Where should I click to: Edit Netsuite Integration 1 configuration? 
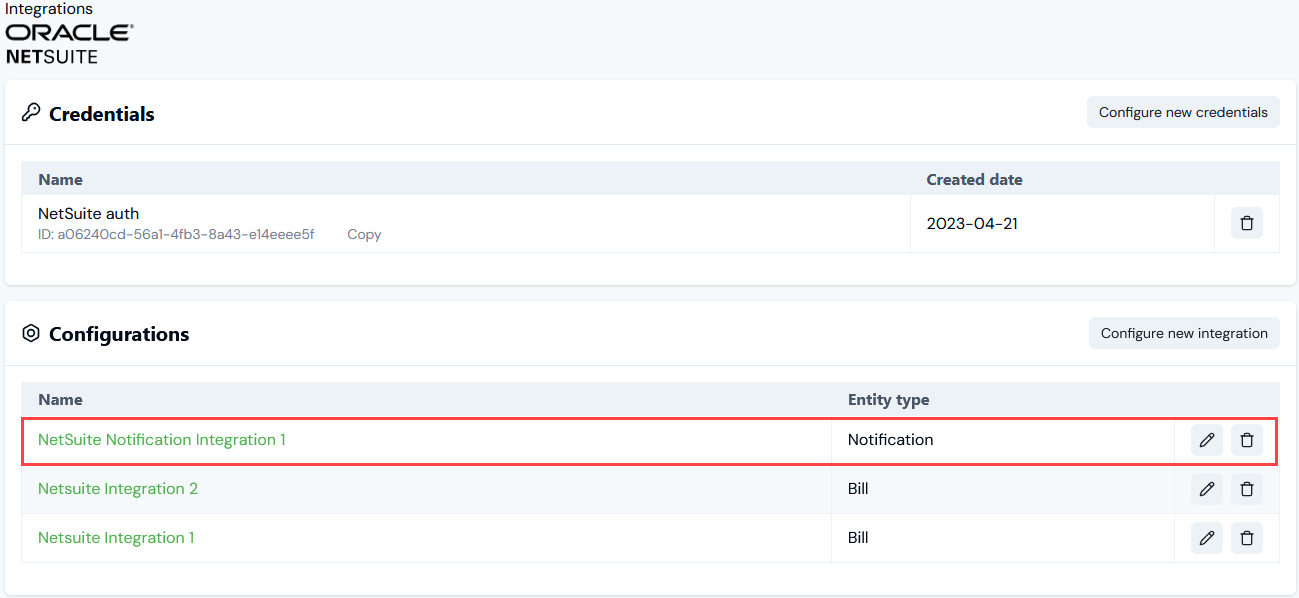(x=1207, y=538)
